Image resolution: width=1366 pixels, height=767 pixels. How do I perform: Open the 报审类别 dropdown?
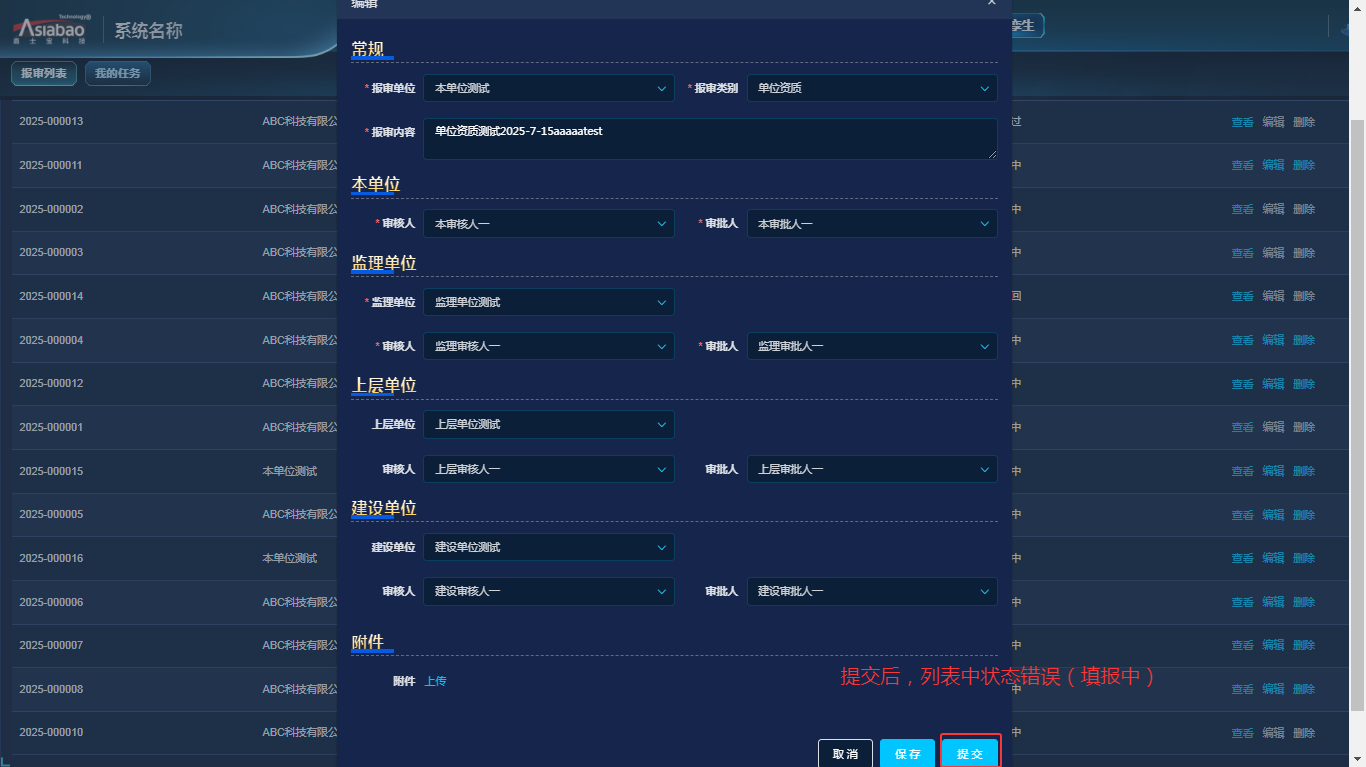click(x=872, y=88)
